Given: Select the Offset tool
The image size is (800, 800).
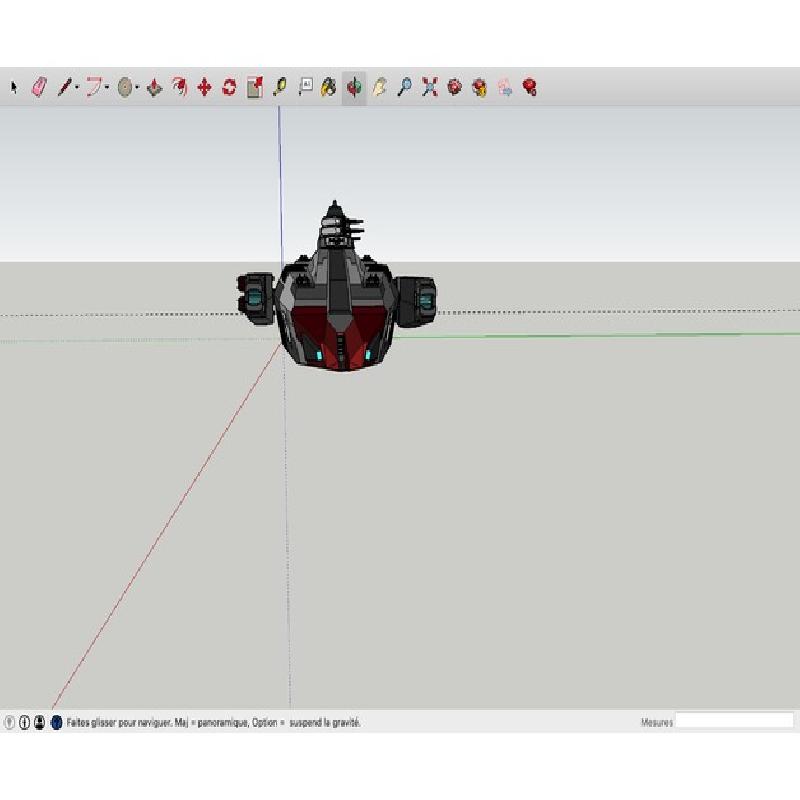Looking at the screenshot, I should 179,88.
